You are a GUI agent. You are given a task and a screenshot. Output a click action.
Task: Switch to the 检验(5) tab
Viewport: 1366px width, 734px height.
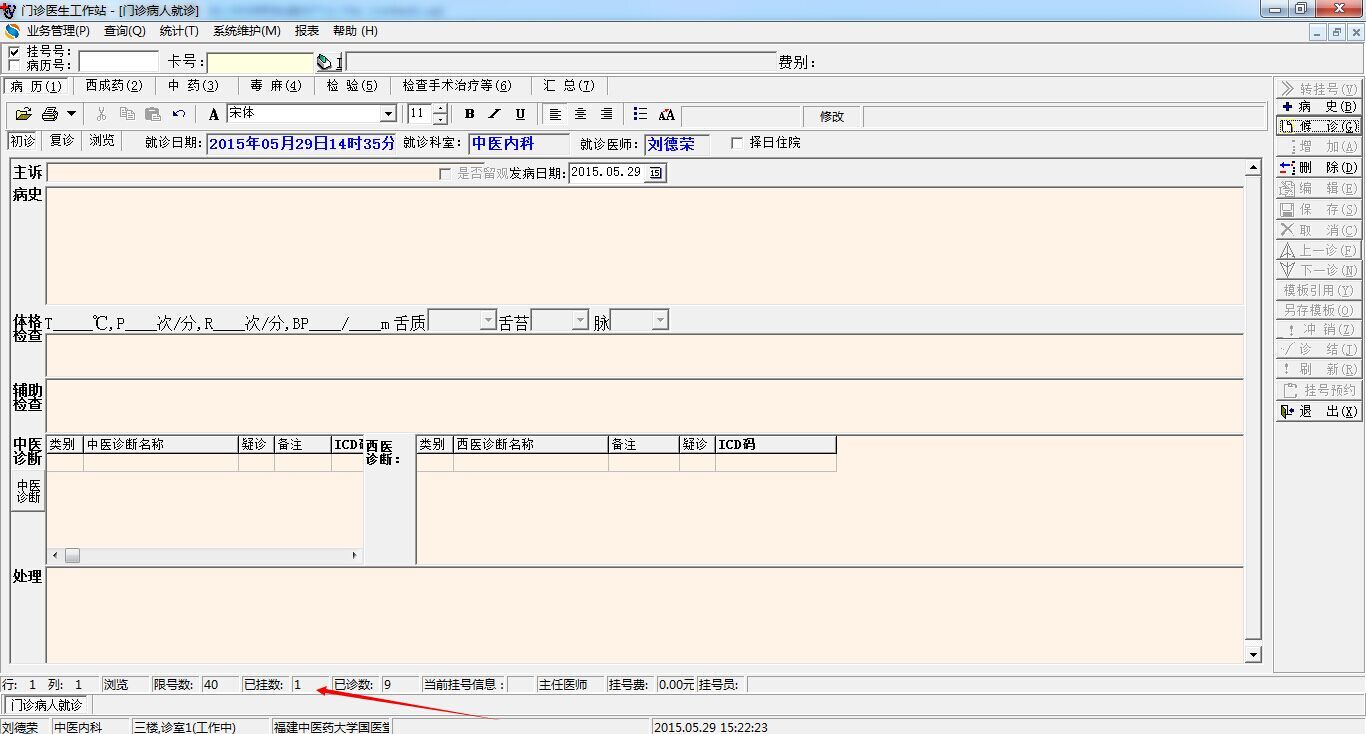pos(352,86)
